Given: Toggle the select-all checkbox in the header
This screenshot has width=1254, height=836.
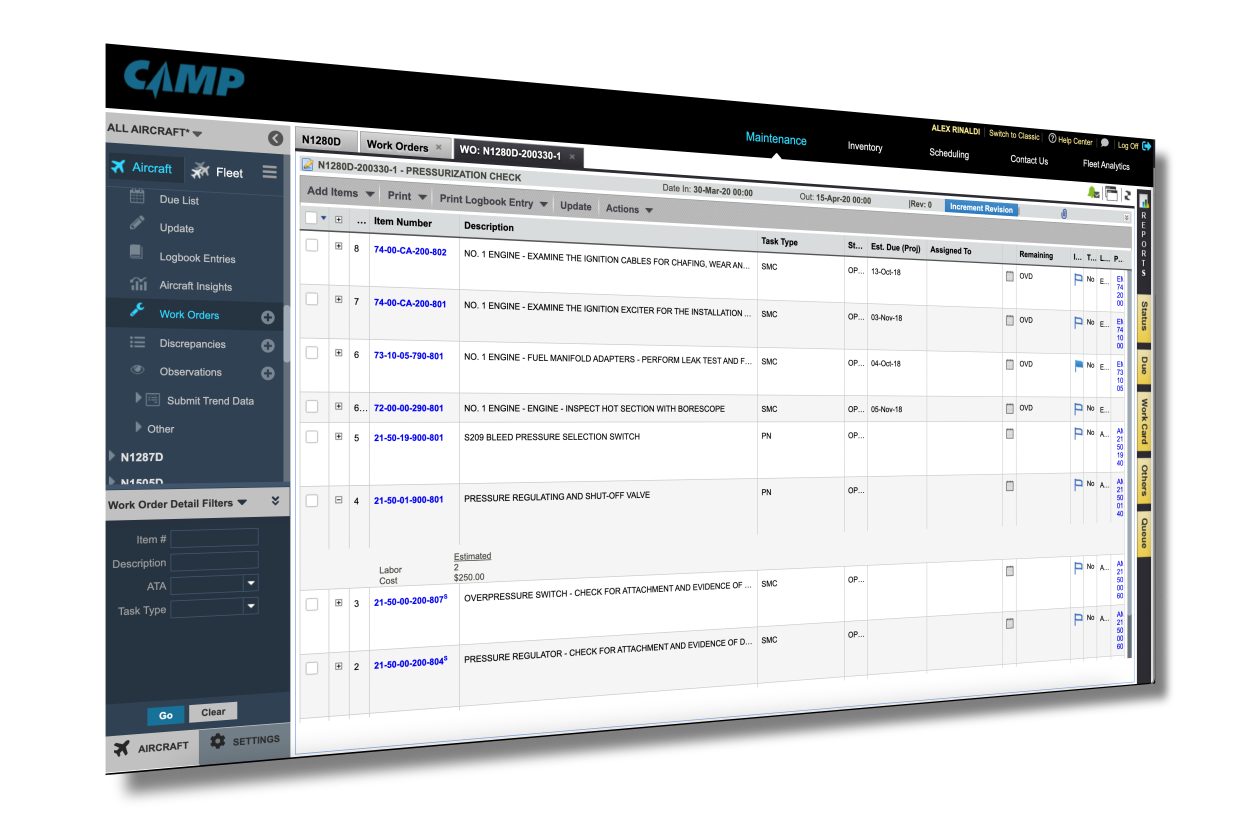Looking at the screenshot, I should pyautogui.click(x=311, y=217).
